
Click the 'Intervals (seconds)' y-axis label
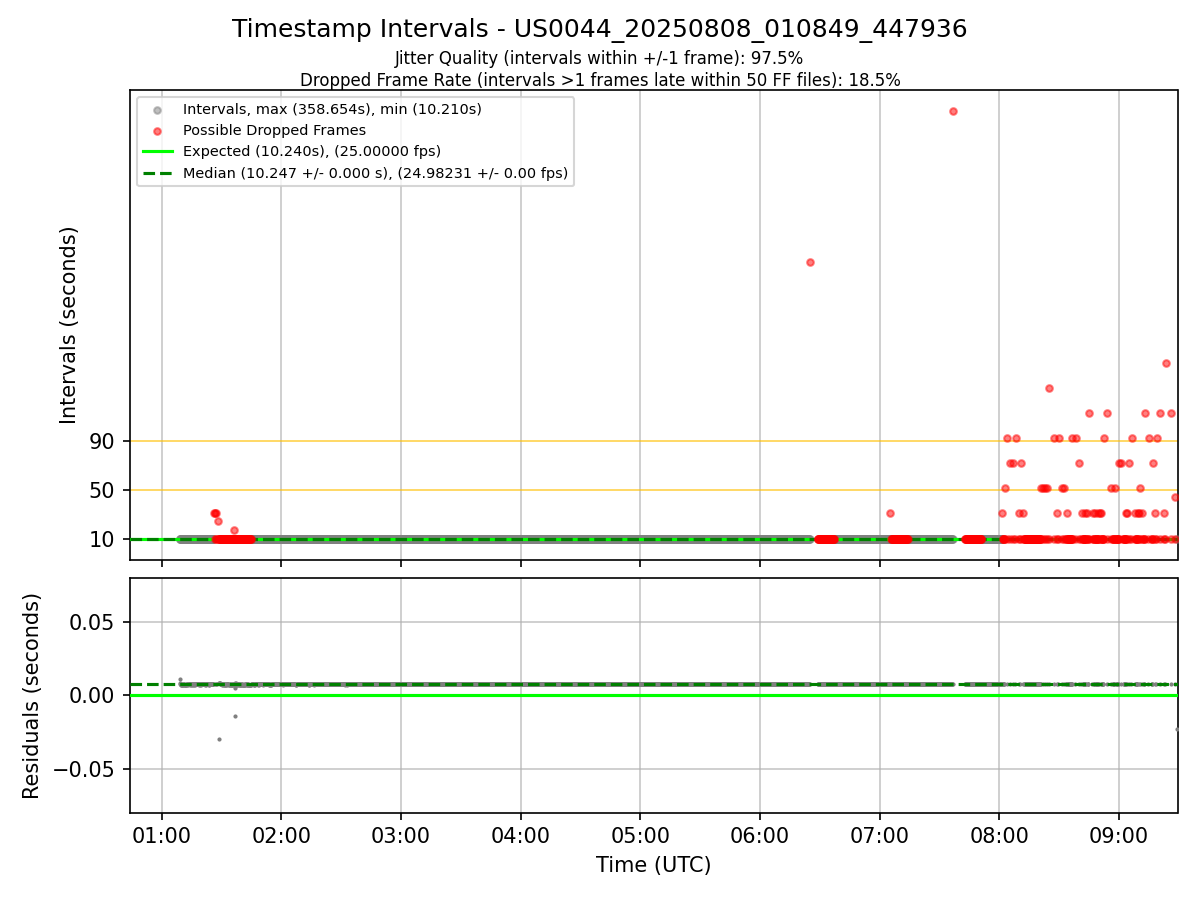pos(68,325)
